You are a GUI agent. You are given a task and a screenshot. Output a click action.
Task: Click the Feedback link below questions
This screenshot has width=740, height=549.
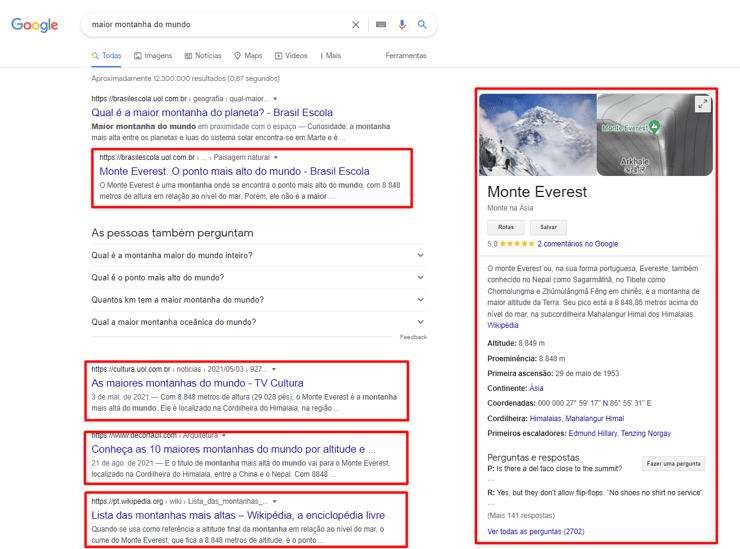coord(413,337)
